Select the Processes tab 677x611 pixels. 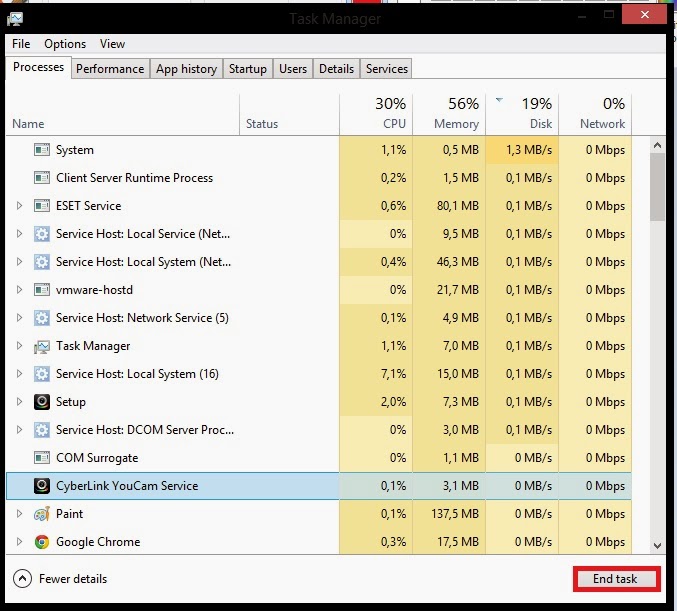click(x=38, y=67)
